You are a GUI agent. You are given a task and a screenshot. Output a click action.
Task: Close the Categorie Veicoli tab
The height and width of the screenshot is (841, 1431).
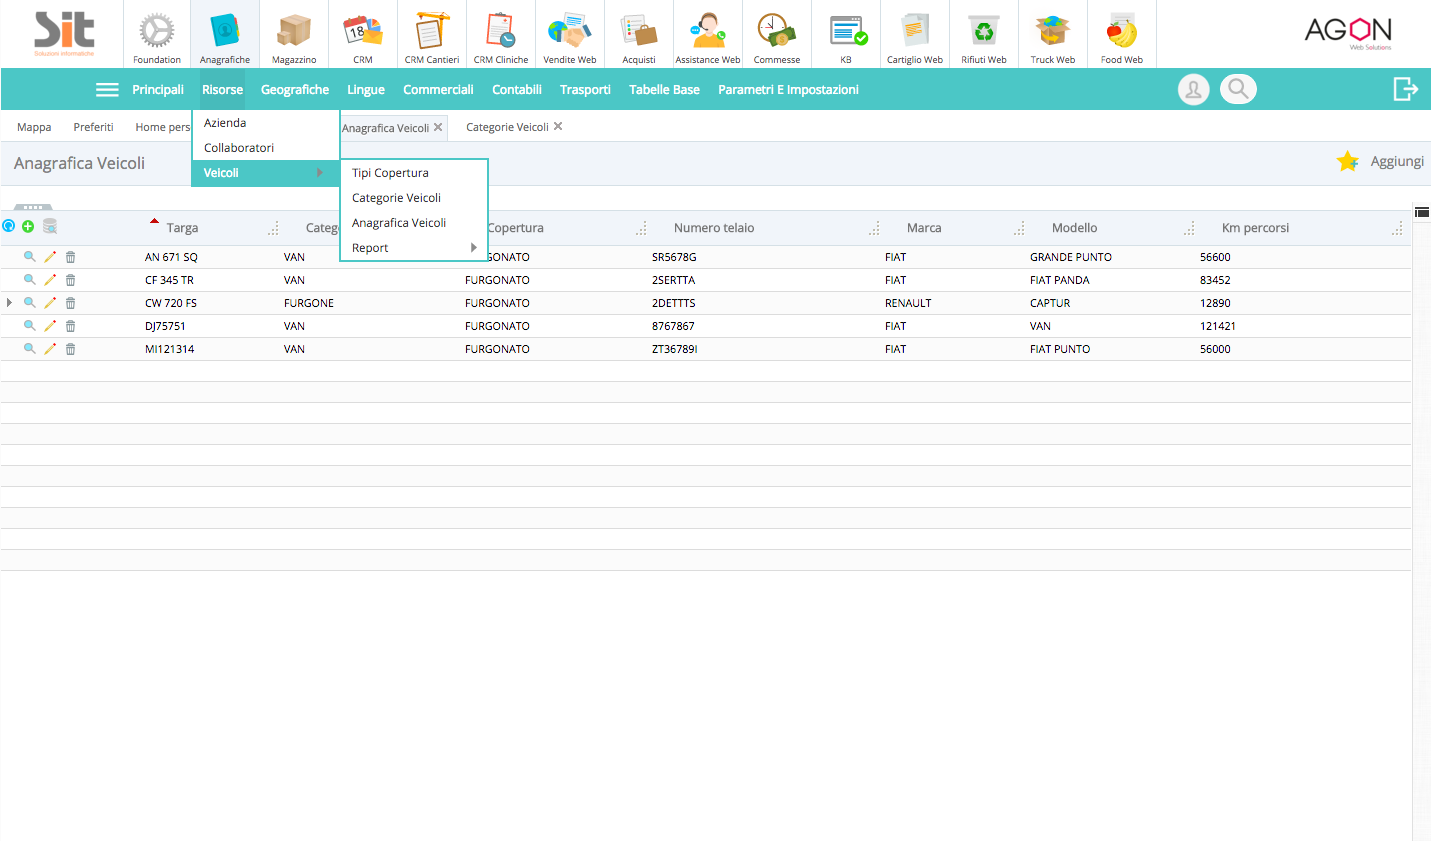558,126
